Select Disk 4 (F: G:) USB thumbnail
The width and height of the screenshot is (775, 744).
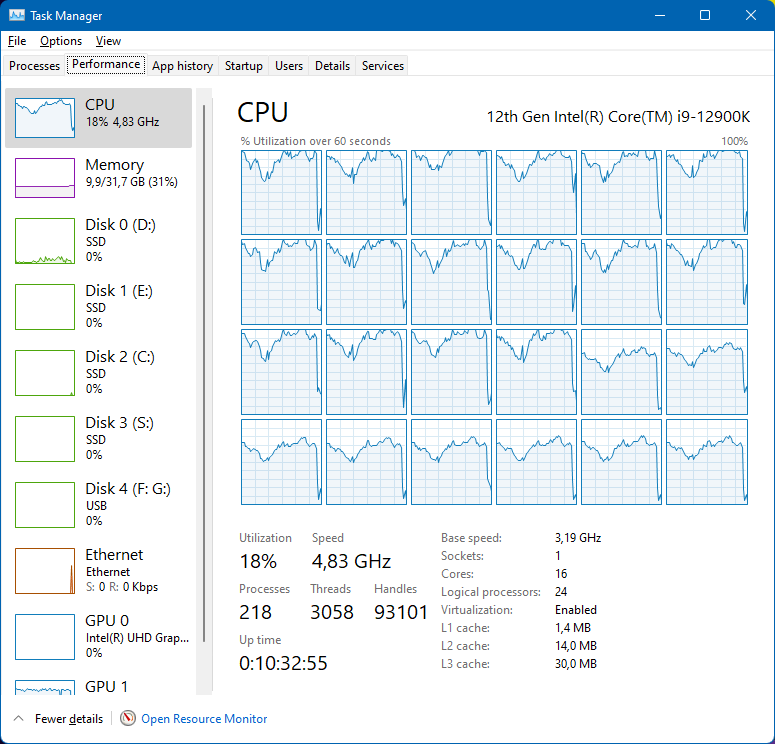tap(45, 505)
